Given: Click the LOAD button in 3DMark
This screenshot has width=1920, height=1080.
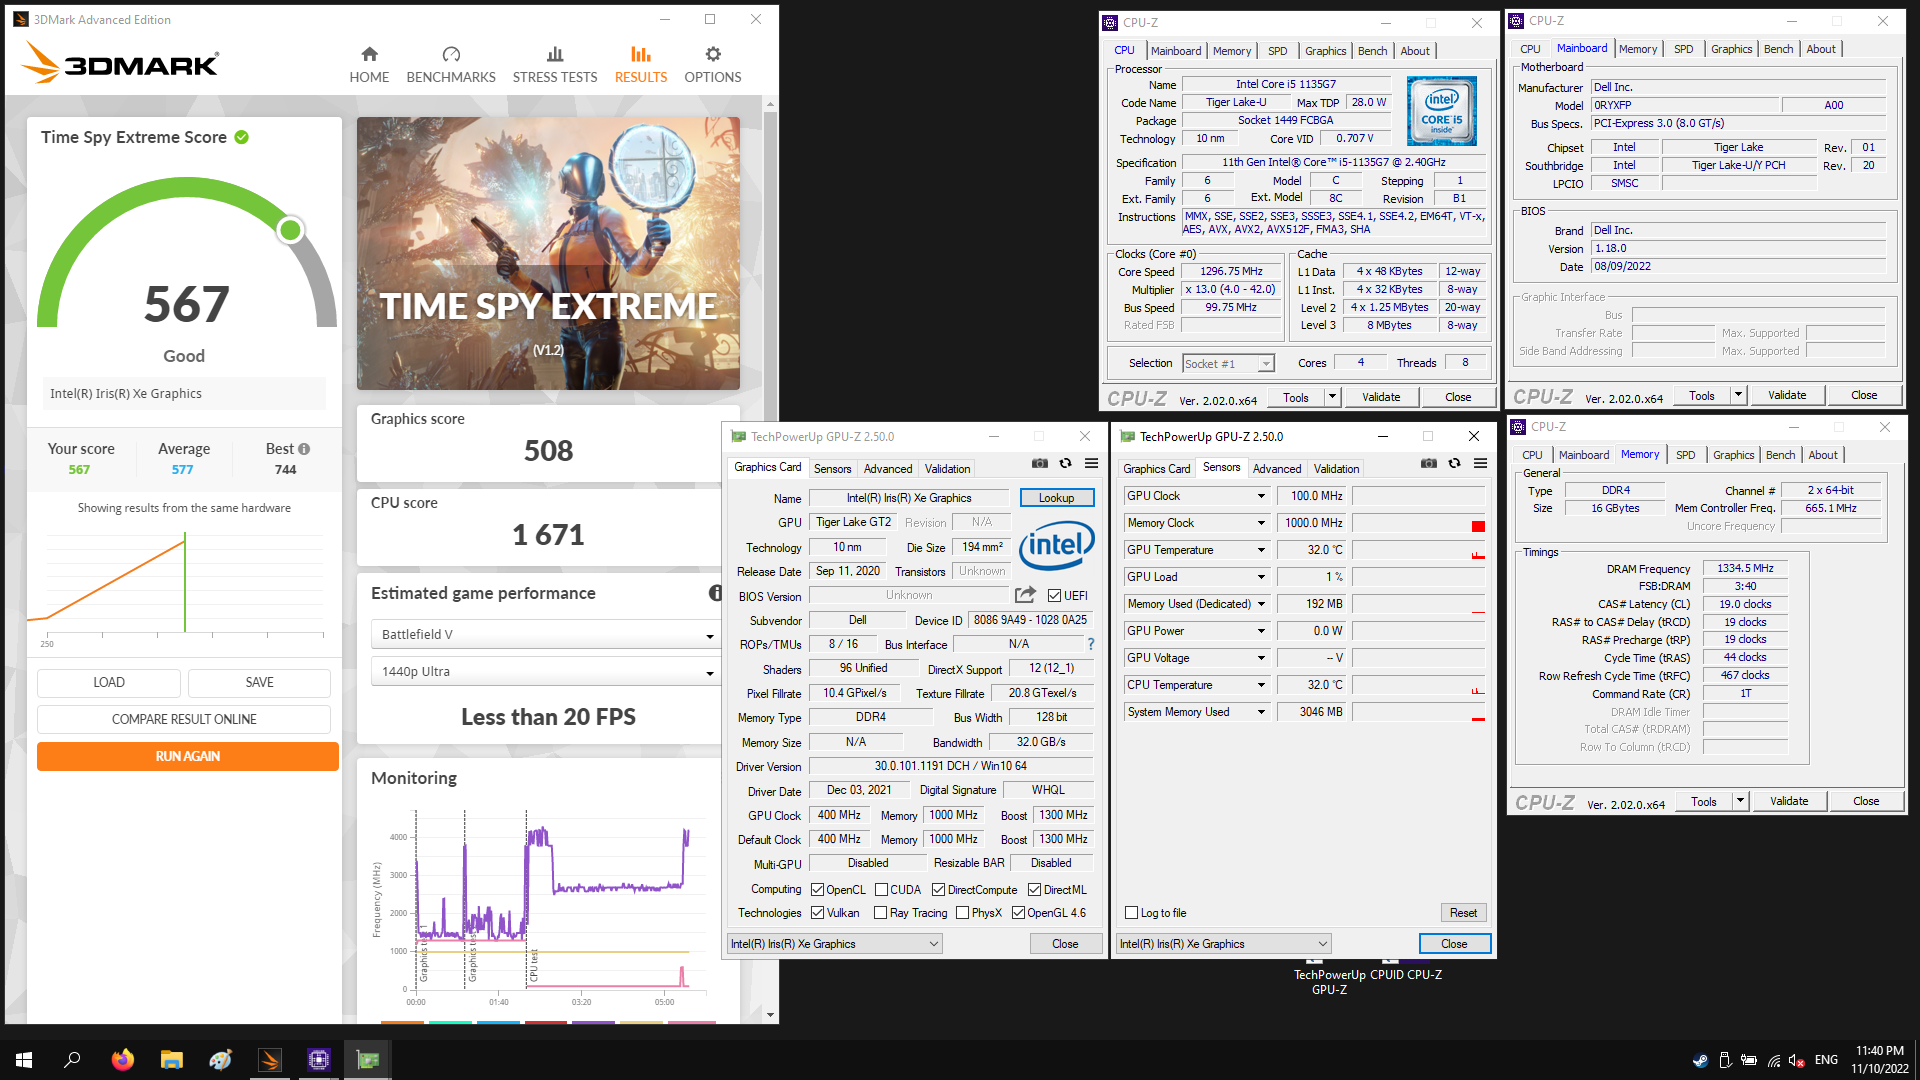Looking at the screenshot, I should (x=109, y=683).
